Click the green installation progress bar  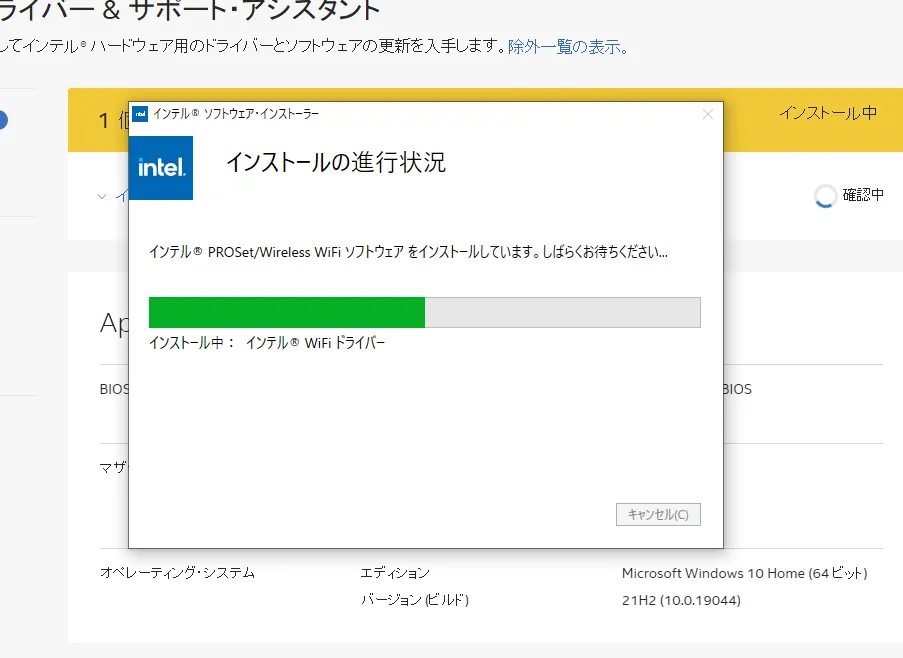point(425,313)
